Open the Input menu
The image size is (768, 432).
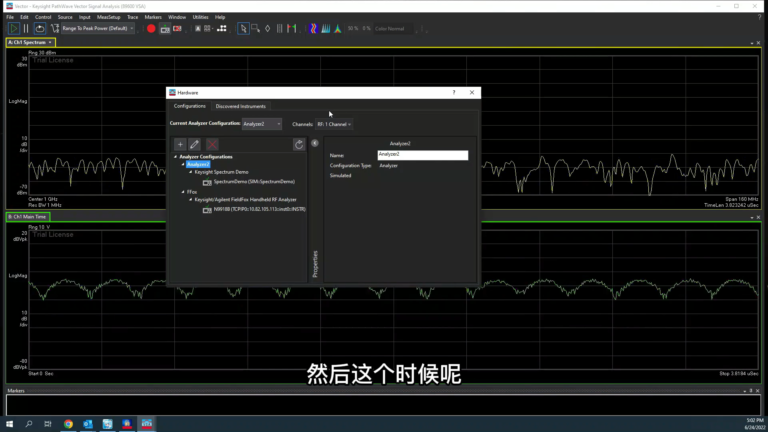point(85,17)
